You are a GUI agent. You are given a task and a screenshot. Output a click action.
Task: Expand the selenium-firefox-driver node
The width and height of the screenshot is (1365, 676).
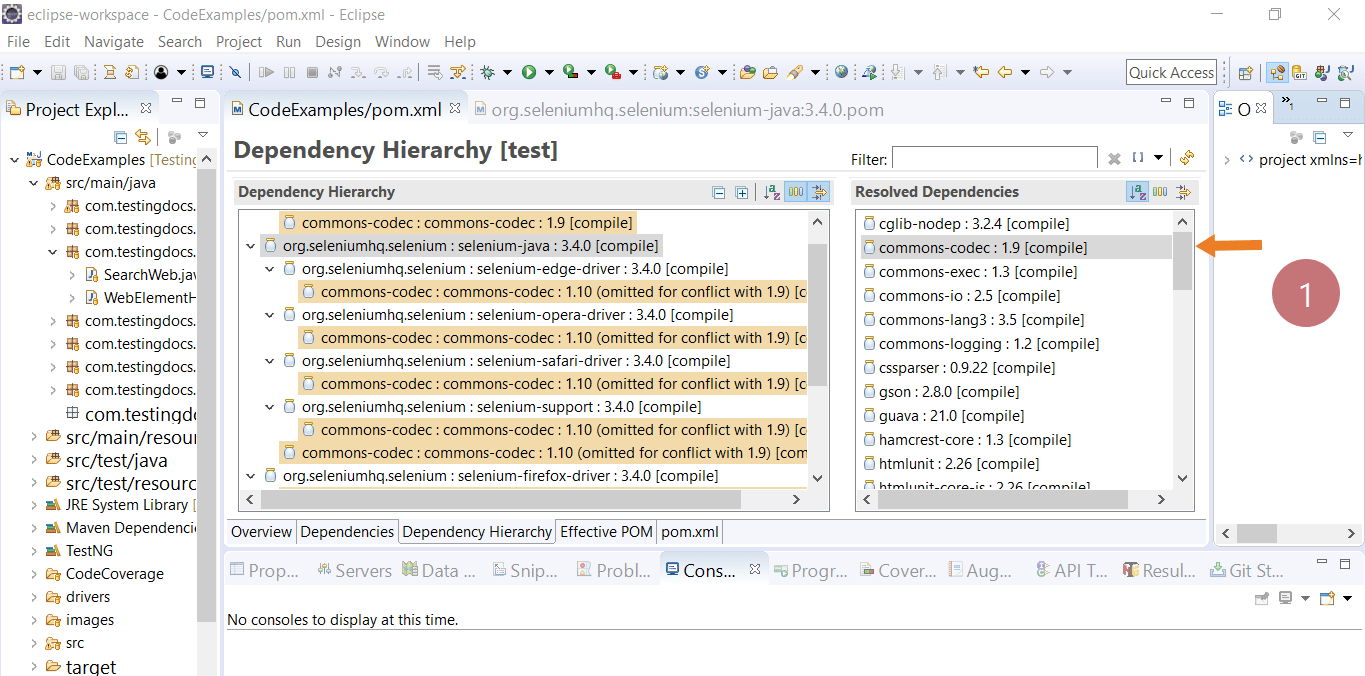pos(252,475)
